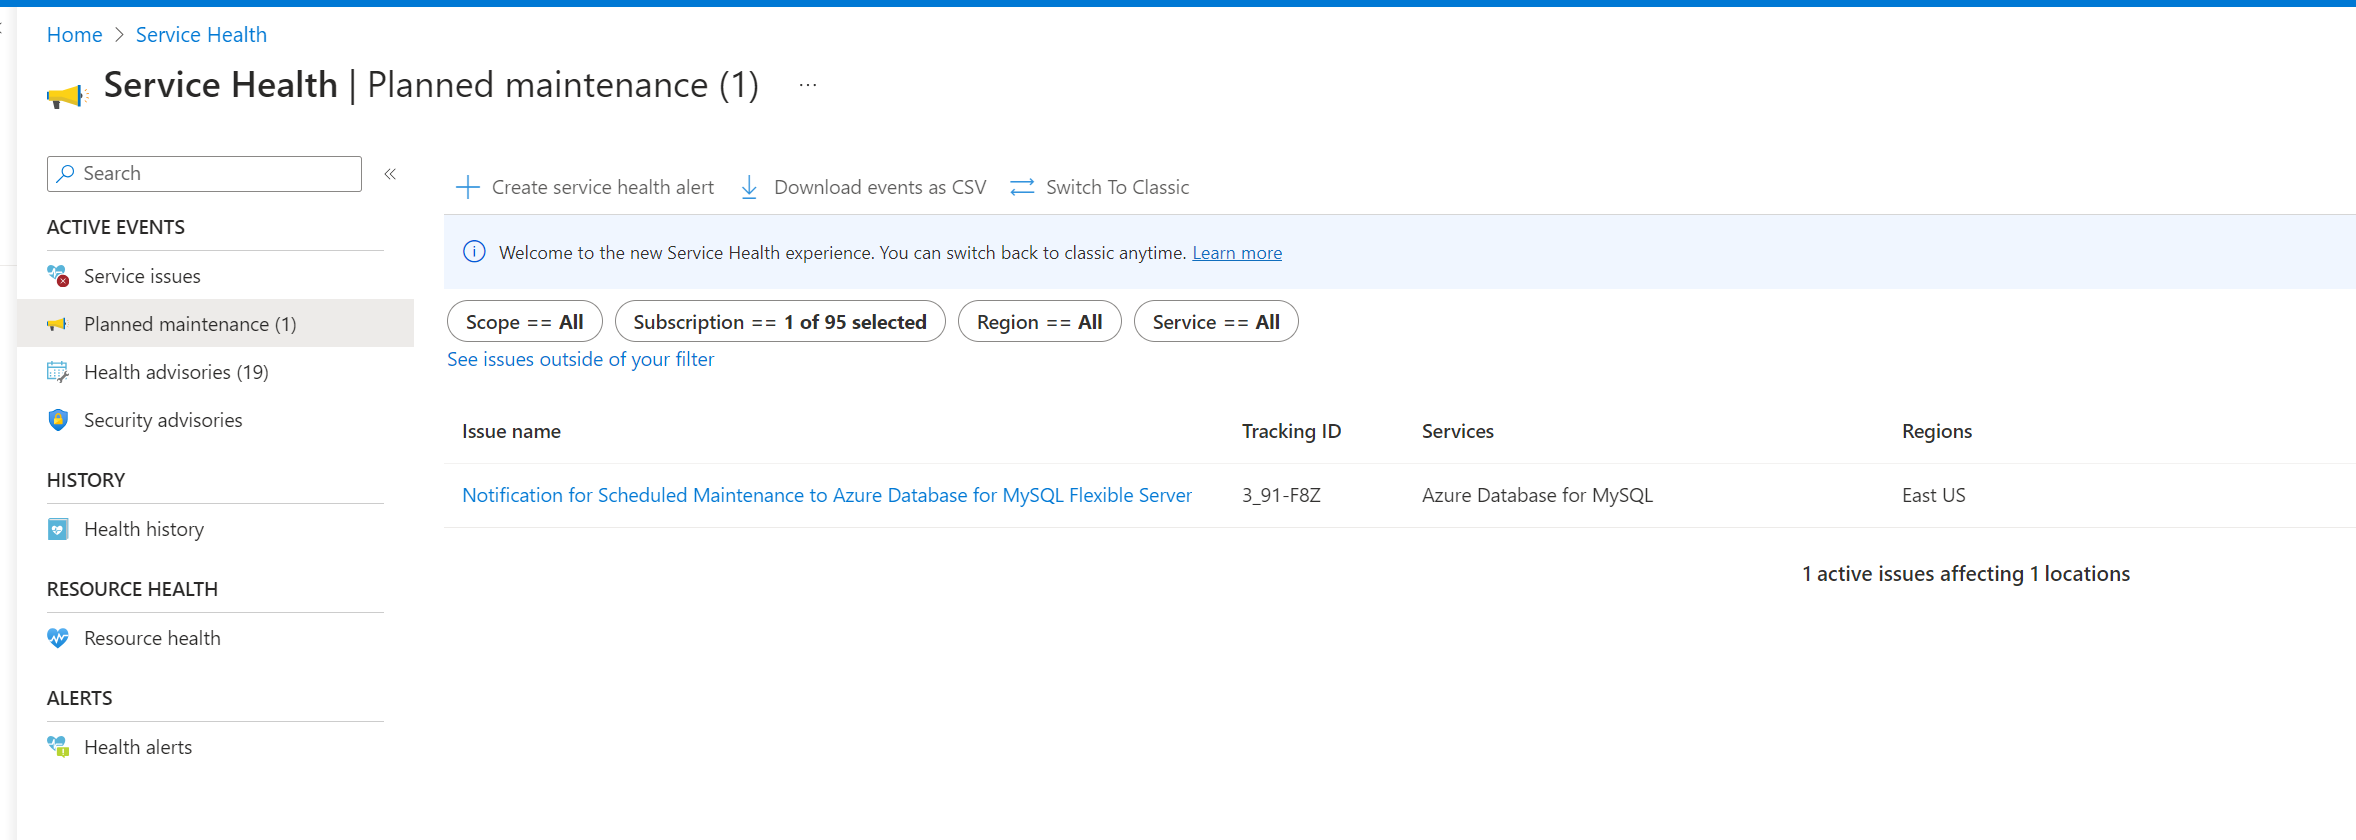Focus the sidebar Search field
2356x840 pixels.
click(204, 174)
